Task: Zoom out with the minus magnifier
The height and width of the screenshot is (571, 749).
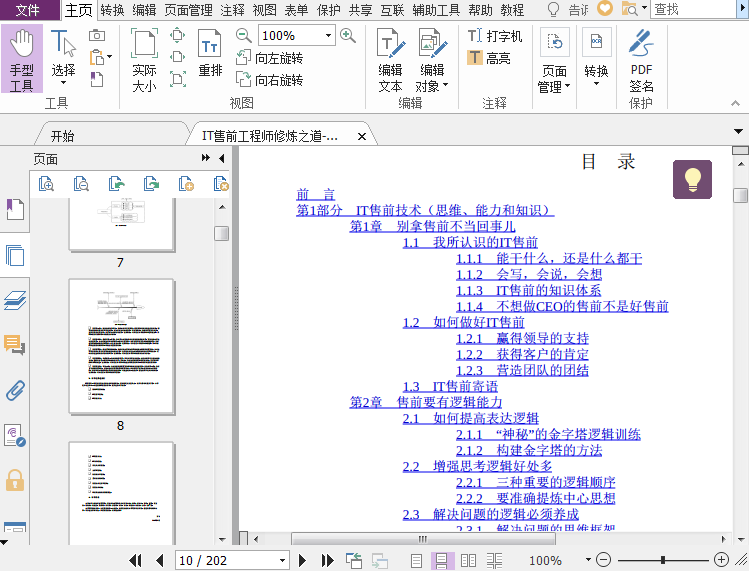Action: pos(244,35)
